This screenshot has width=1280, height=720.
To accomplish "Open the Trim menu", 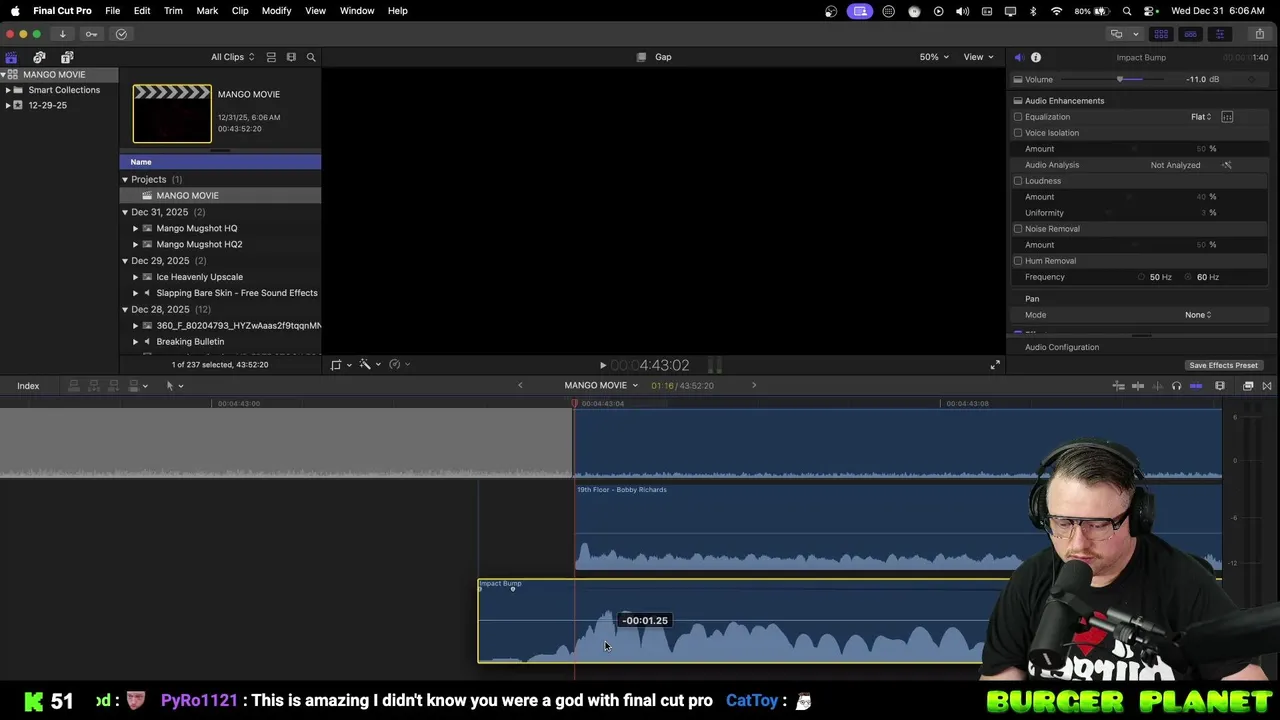I will click(173, 11).
